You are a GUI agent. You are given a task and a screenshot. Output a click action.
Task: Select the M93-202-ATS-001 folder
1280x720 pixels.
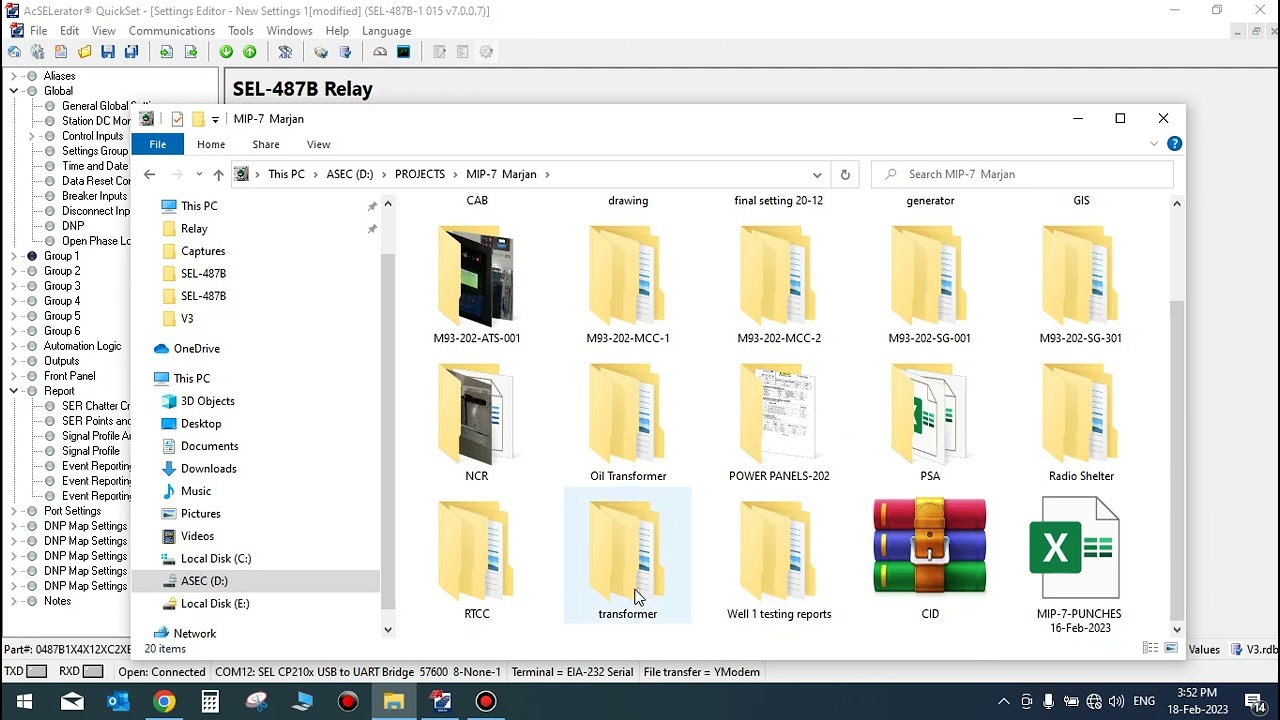pyautogui.click(x=477, y=286)
